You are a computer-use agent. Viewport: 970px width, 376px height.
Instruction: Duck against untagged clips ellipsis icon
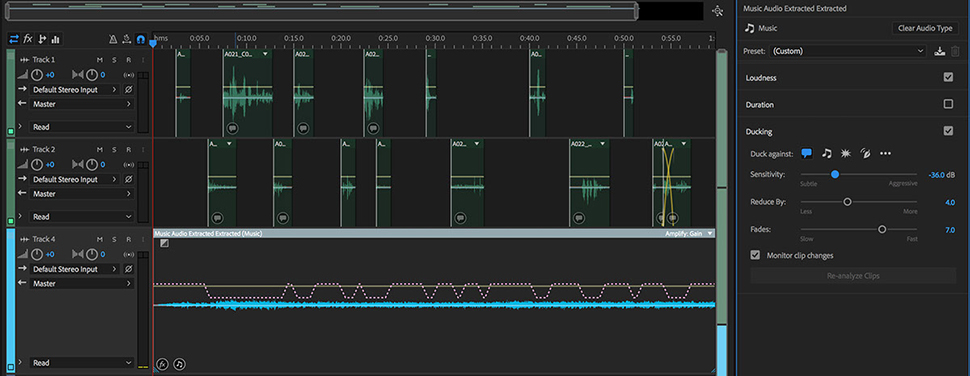885,153
